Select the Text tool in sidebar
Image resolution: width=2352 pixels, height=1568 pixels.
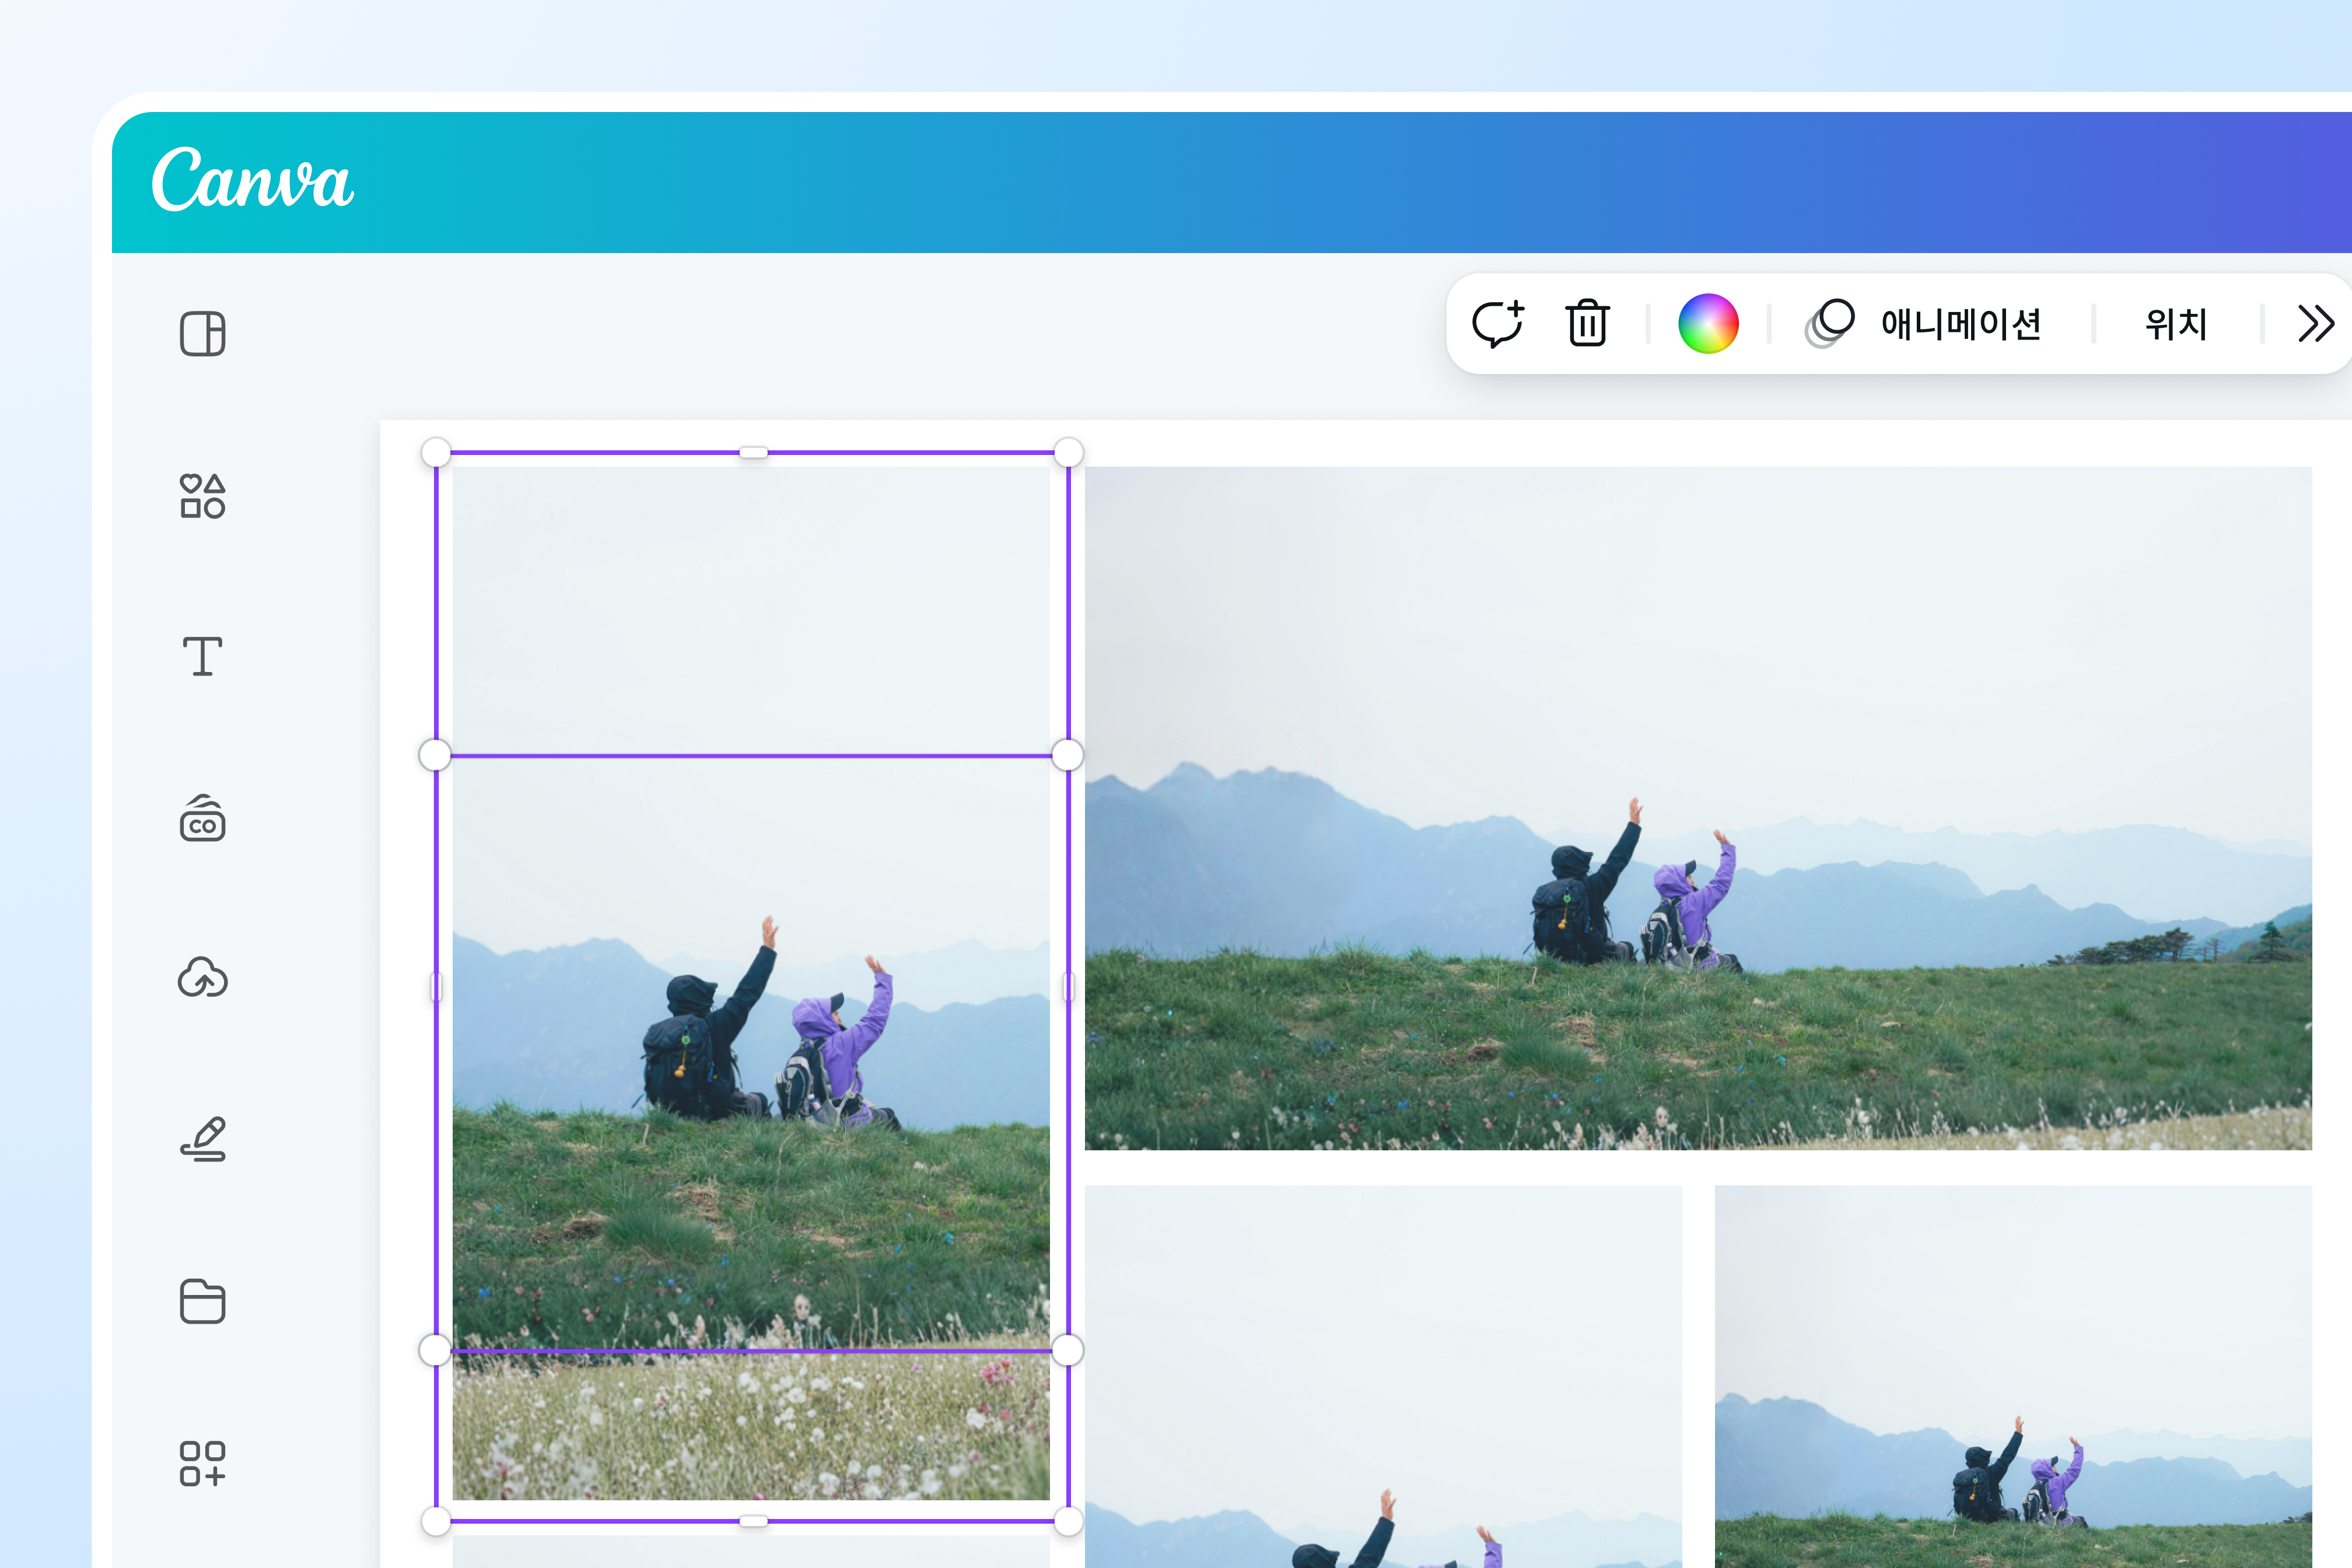click(202, 657)
